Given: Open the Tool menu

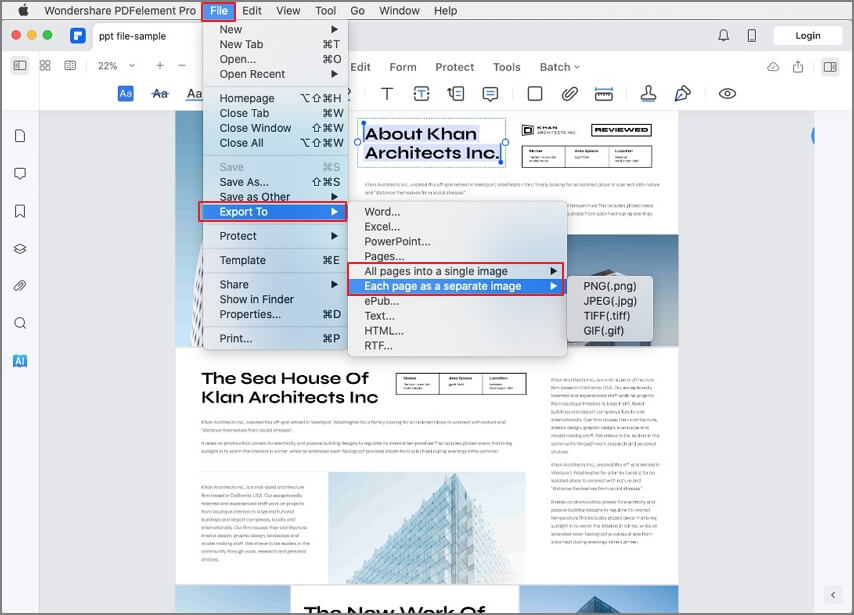Looking at the screenshot, I should (326, 11).
